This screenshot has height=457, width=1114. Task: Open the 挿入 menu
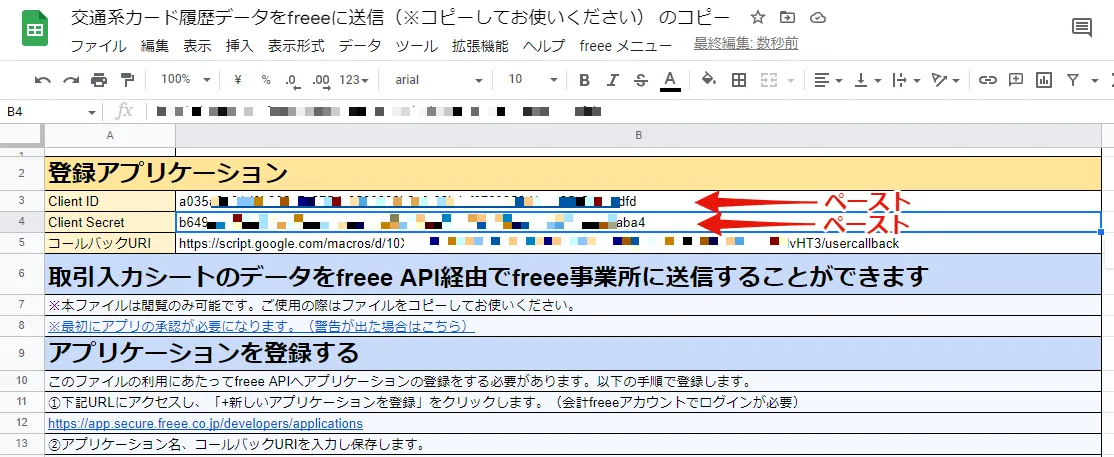tap(239, 46)
